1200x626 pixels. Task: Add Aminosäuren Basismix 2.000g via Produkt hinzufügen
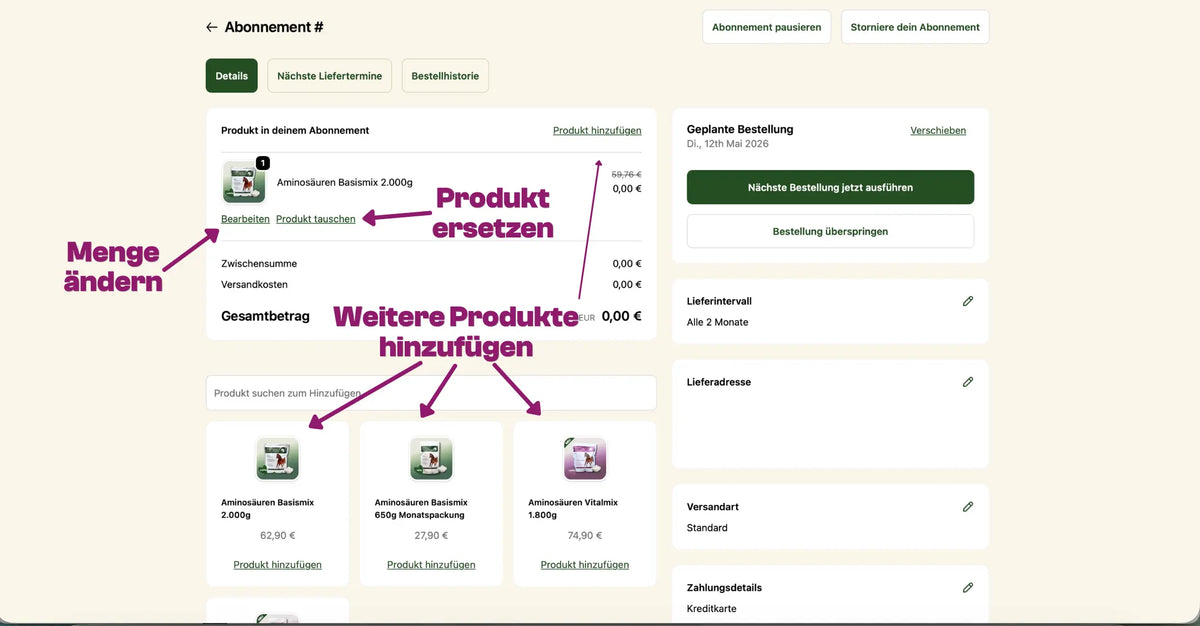[278, 565]
